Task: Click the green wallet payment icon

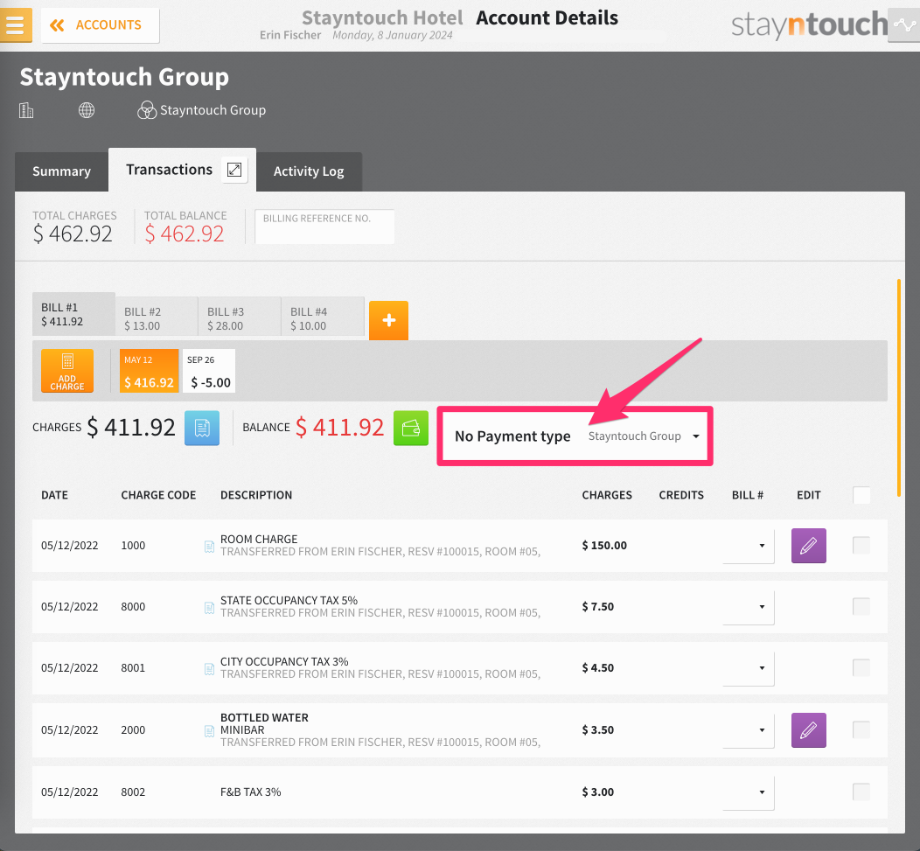Action: coord(411,428)
